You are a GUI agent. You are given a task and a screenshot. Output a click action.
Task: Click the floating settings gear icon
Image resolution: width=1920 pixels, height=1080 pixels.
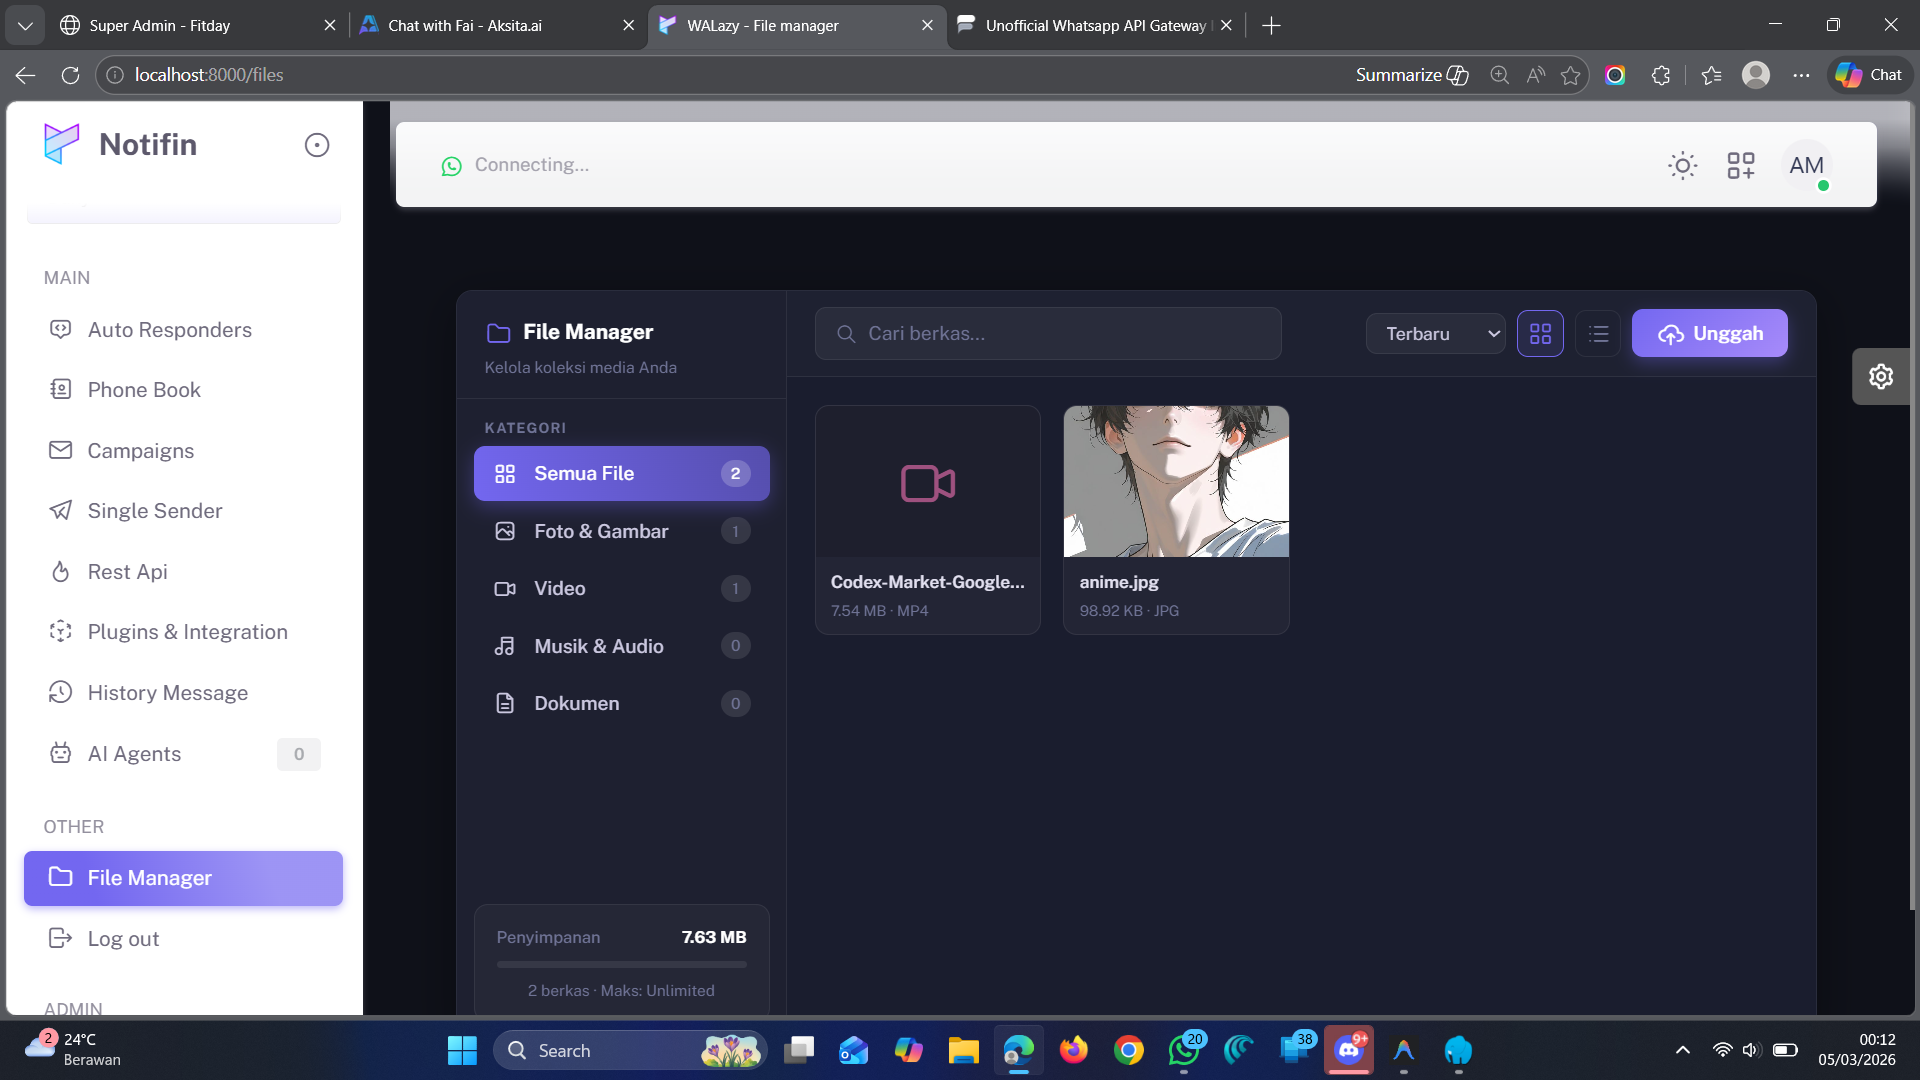(x=1880, y=377)
